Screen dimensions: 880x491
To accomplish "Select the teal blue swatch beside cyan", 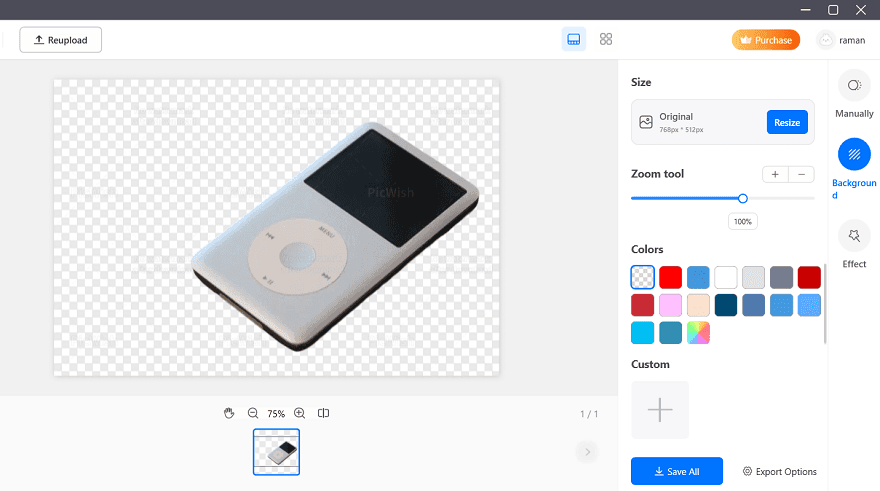I will click(x=670, y=333).
